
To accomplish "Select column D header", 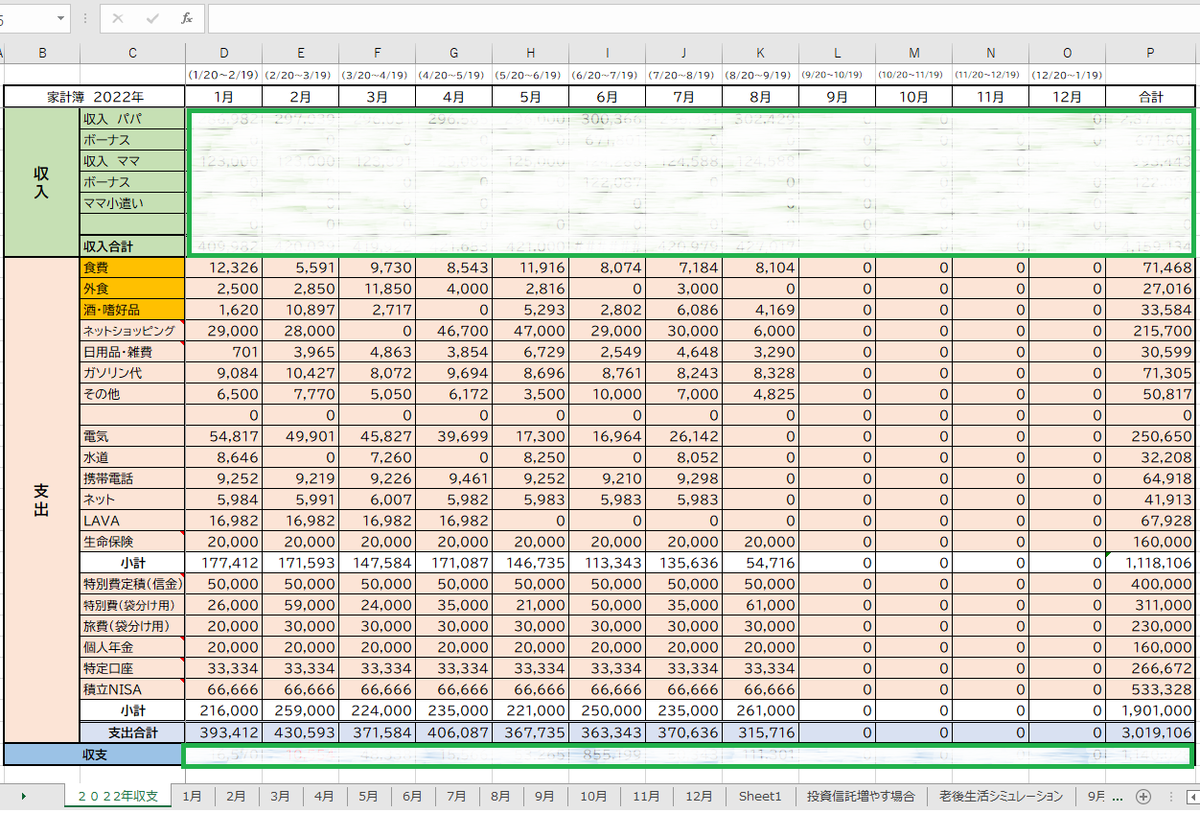I will (x=223, y=52).
